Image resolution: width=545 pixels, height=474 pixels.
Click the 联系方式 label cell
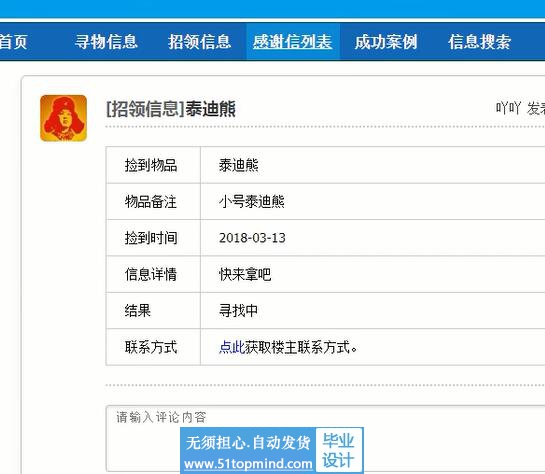coord(153,347)
